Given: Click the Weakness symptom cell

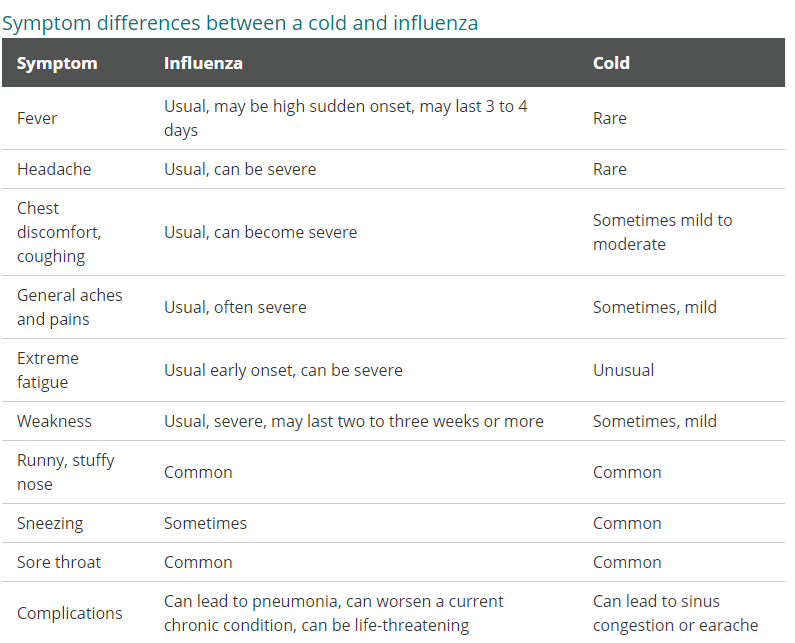Looking at the screenshot, I should [x=54, y=421].
